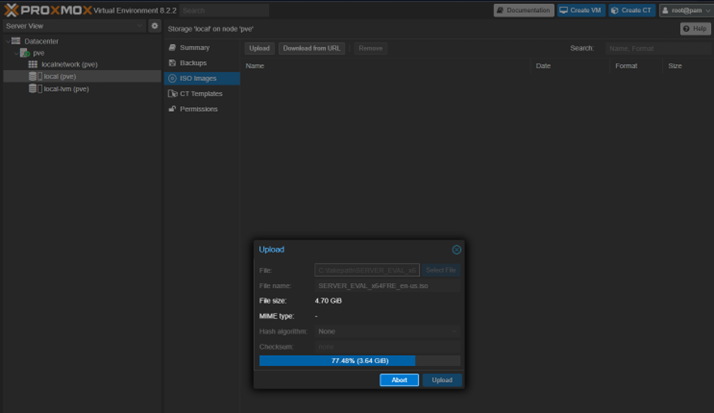714x413 pixels.
Task: Sort by the Date column header
Action: pos(570,66)
